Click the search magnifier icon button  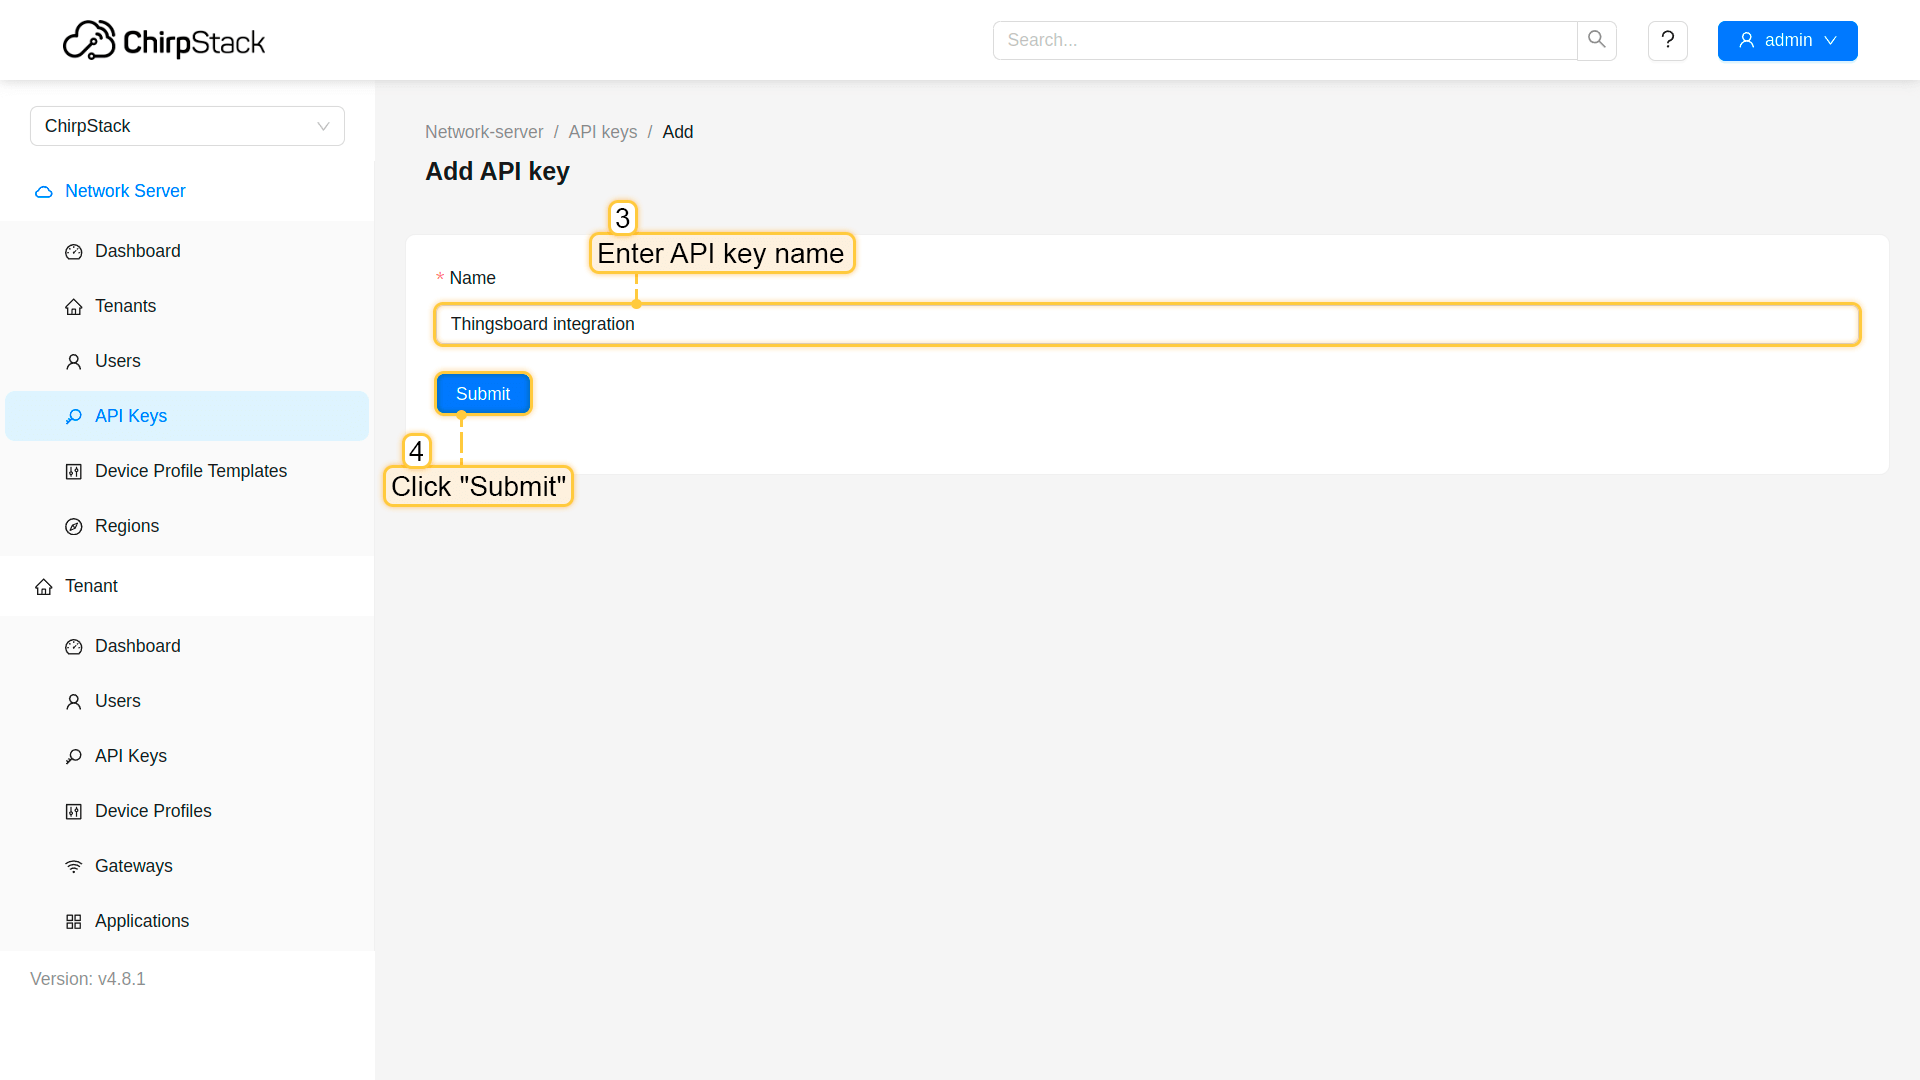point(1596,40)
